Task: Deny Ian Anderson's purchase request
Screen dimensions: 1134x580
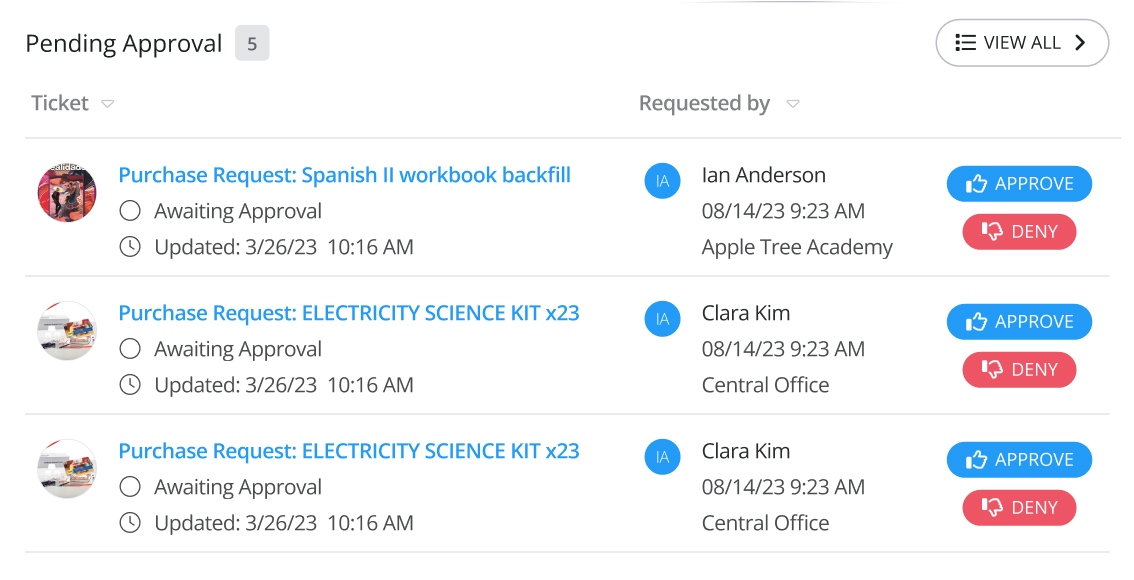Action: pos(1019,232)
